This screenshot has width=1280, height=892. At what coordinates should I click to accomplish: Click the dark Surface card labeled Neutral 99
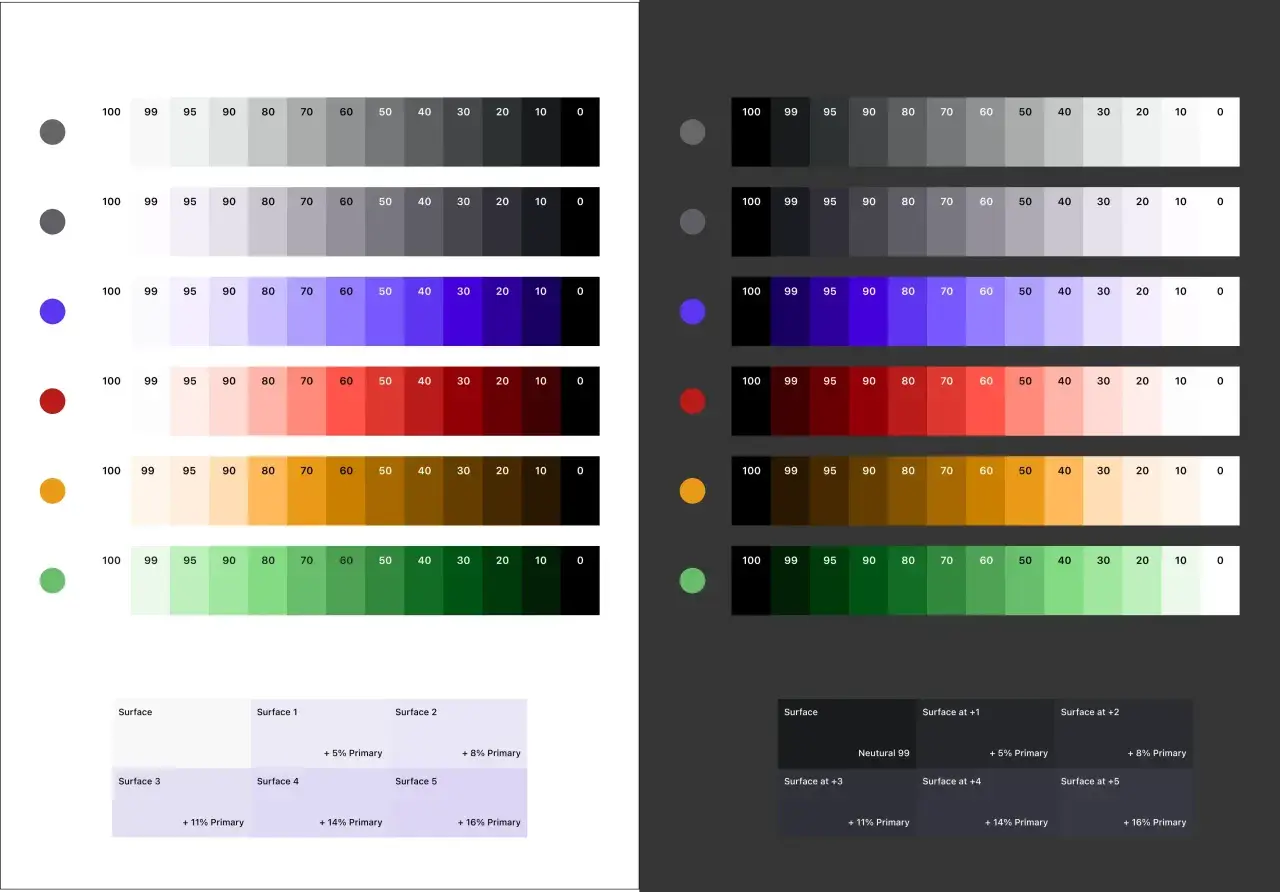click(x=847, y=733)
